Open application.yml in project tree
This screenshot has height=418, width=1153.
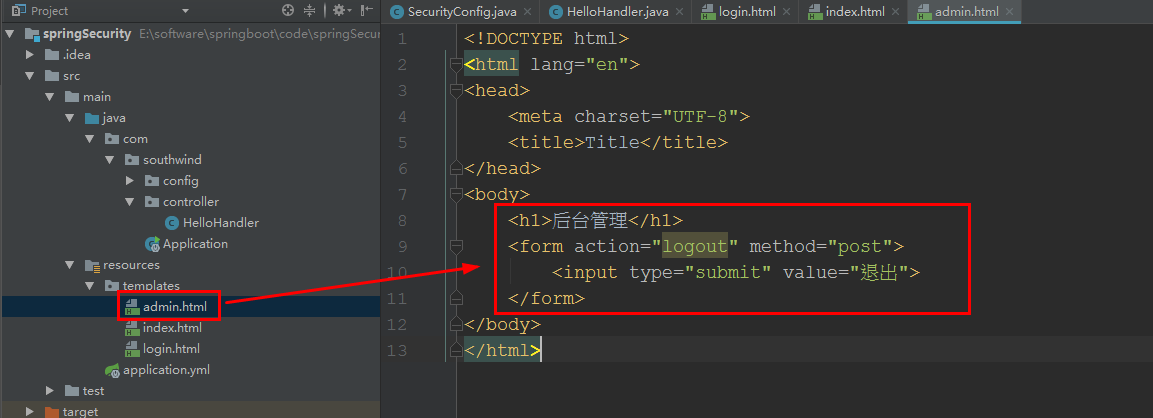[157, 369]
